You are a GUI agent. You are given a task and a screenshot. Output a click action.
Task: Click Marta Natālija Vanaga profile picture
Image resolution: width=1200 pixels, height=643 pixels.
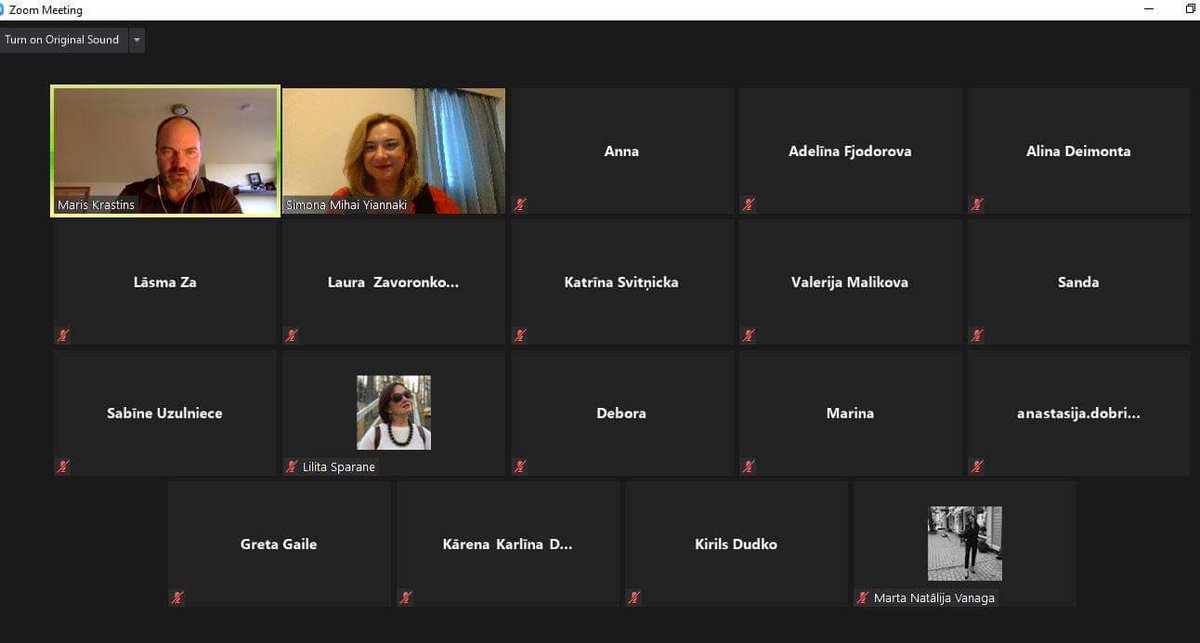click(x=965, y=543)
